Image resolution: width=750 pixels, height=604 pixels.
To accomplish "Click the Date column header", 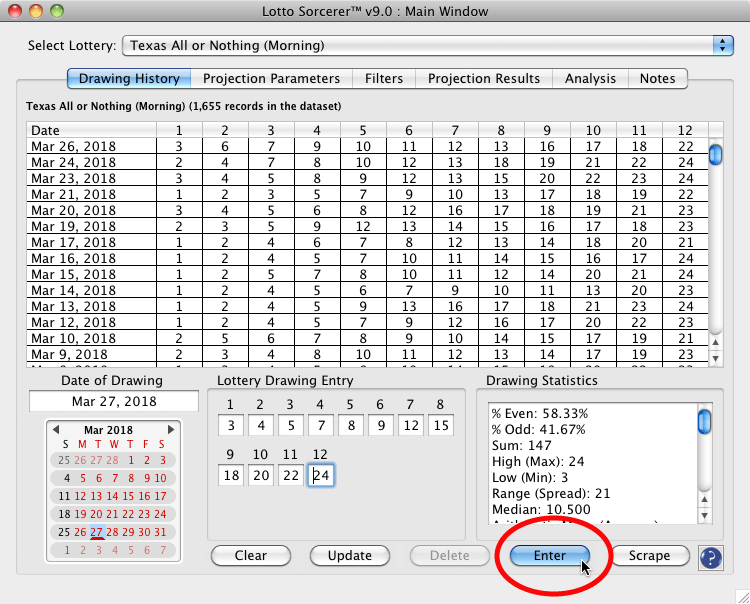I will coord(92,130).
